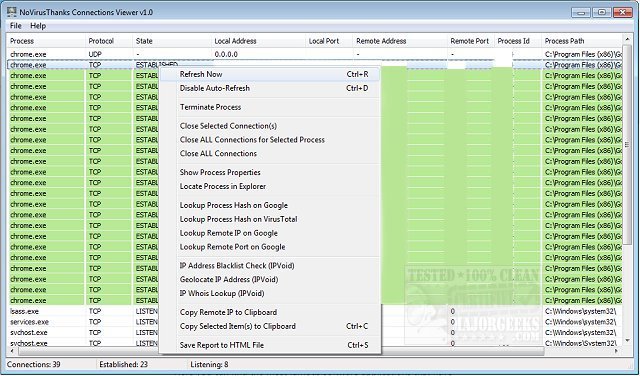Select Lookup Process Hash on VirusTotal
This screenshot has width=640, height=376.
(x=269, y=219)
